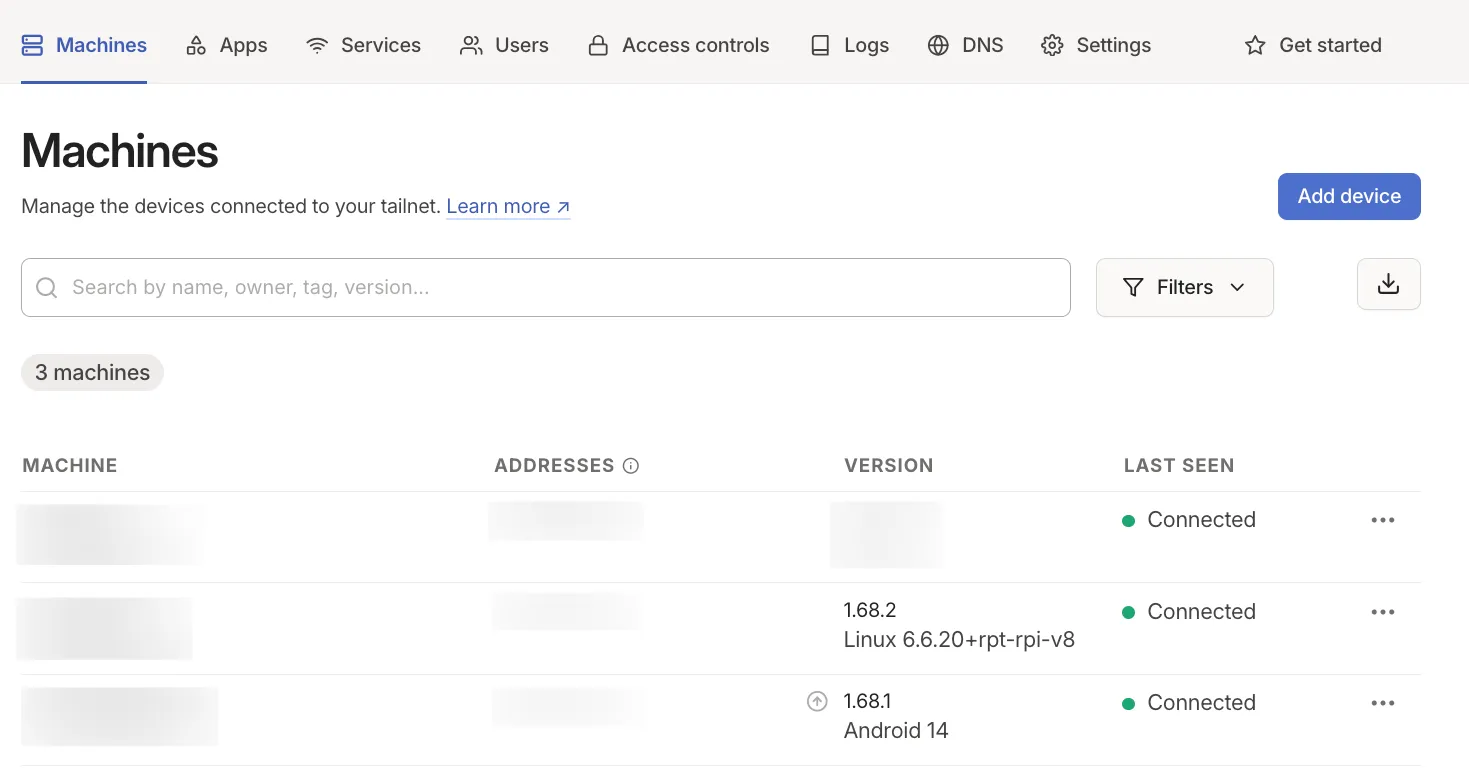Image resolution: width=1469 pixels, height=774 pixels.
Task: Open the Filters dropdown
Action: pyautogui.click(x=1184, y=287)
